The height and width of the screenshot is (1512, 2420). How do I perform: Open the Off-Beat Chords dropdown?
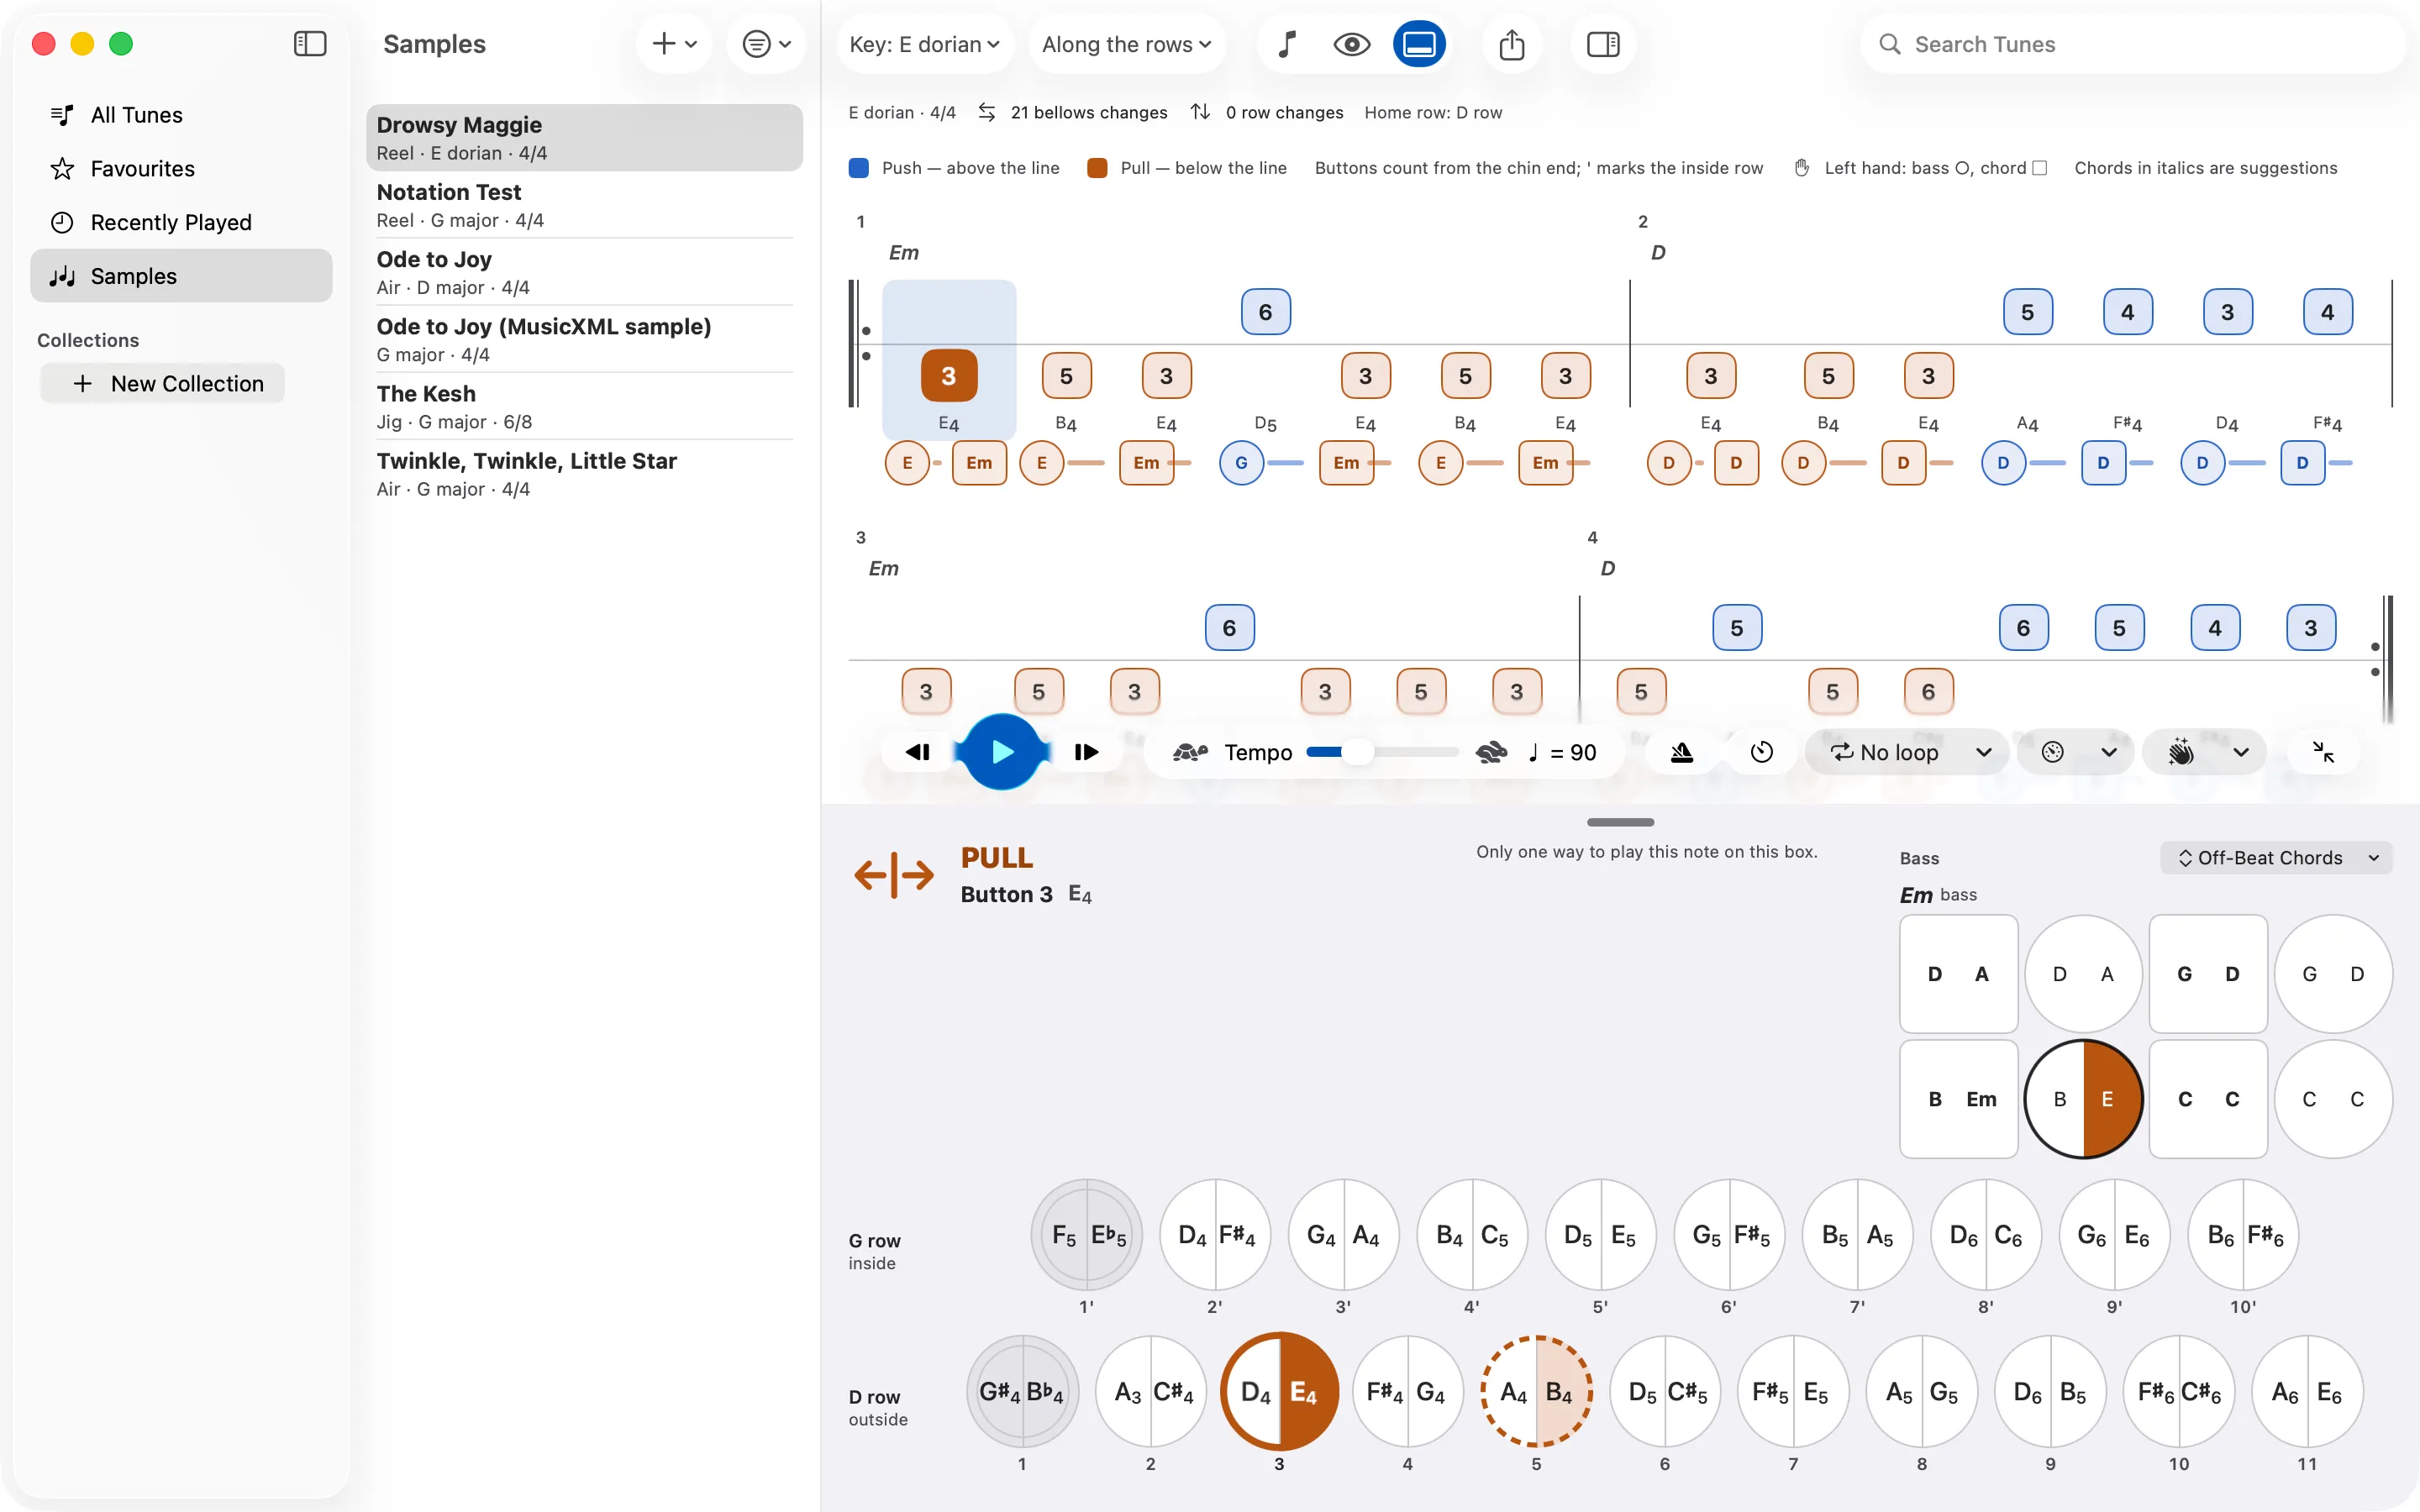2276,858
